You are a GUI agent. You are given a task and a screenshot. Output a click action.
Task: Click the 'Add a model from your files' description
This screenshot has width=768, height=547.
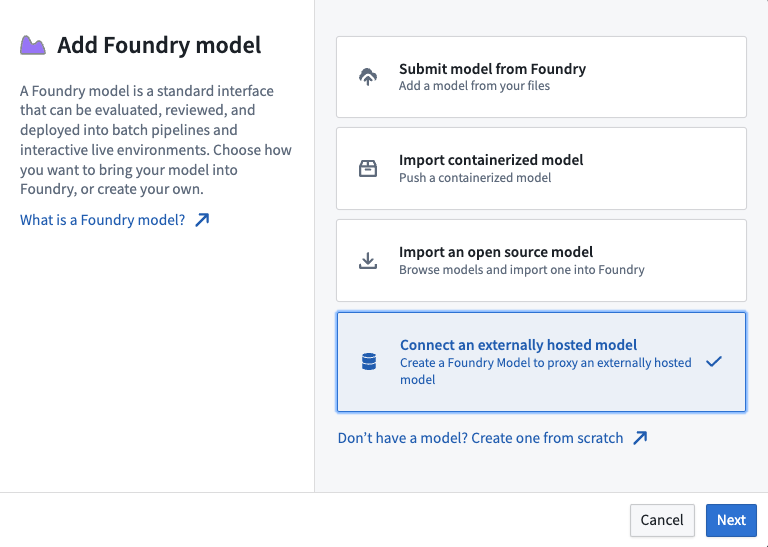(474, 86)
